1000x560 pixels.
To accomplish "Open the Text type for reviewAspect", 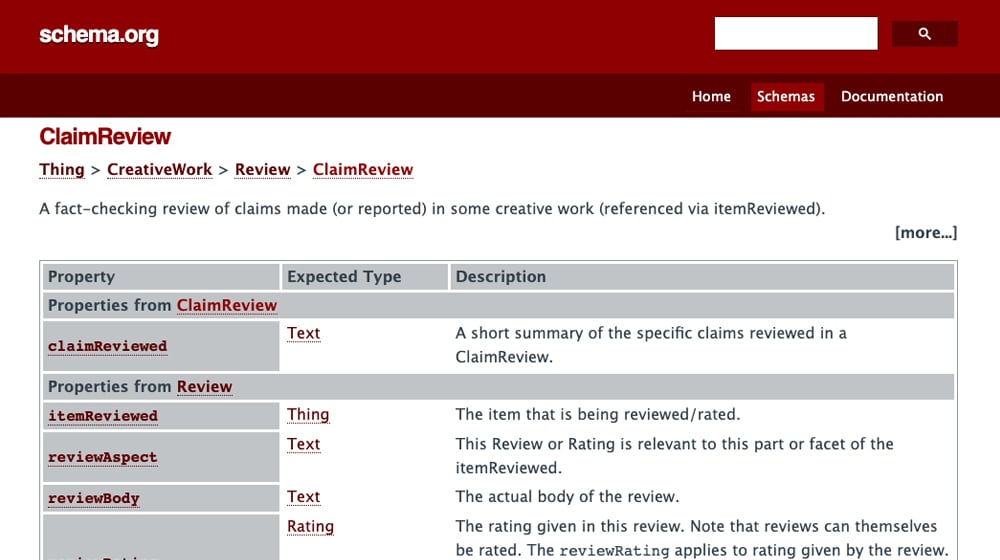I will 304,444.
